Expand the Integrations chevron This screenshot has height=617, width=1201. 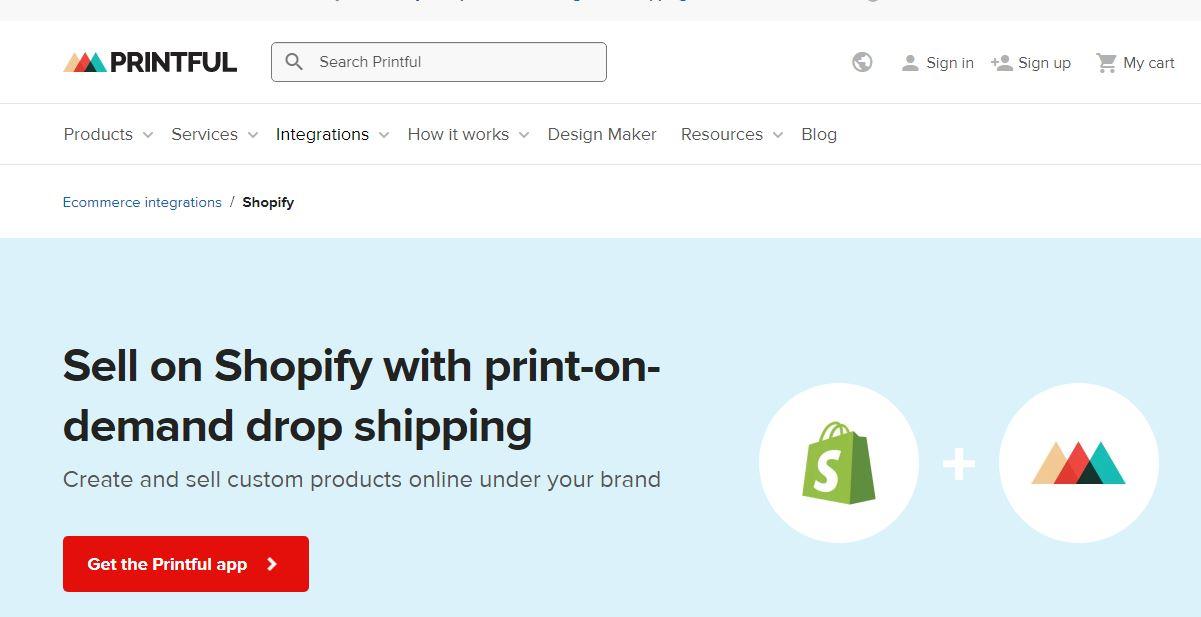pos(384,135)
